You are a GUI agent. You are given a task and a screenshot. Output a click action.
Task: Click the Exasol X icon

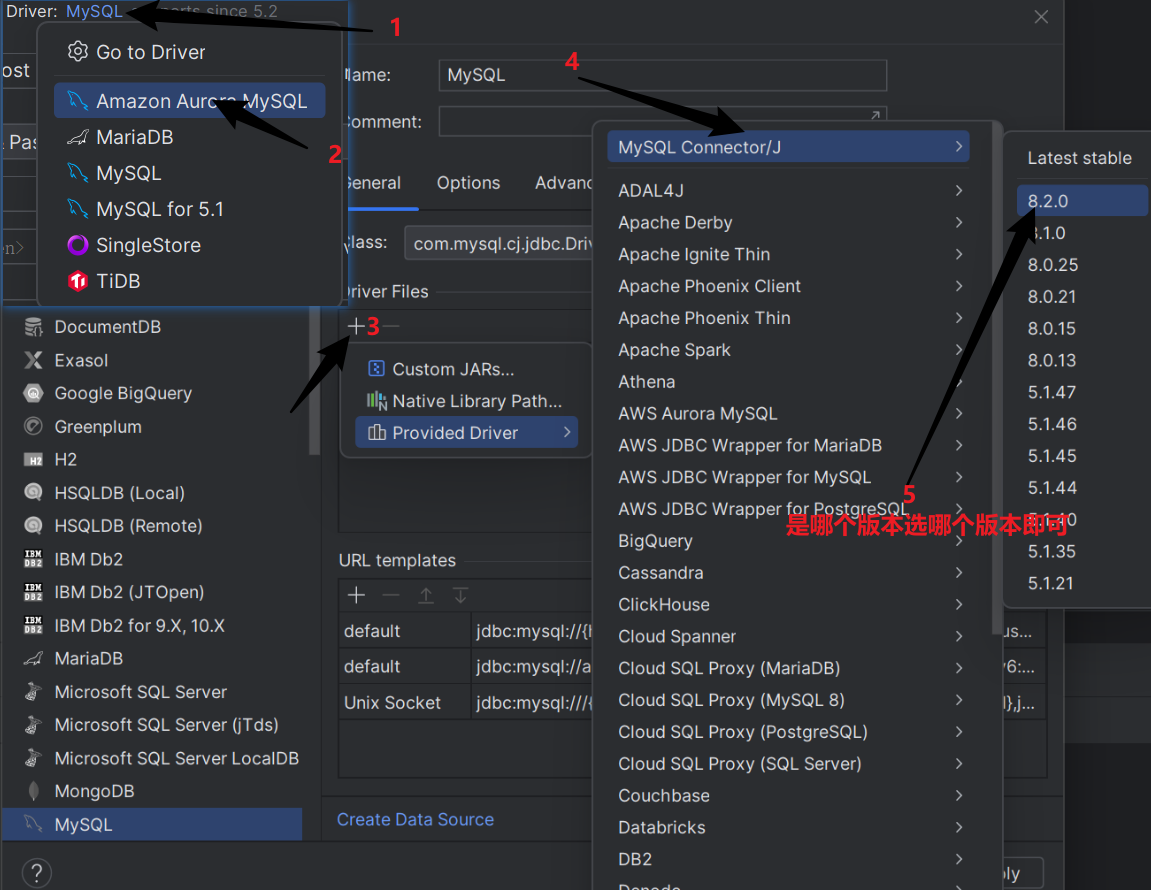pyautogui.click(x=33, y=360)
